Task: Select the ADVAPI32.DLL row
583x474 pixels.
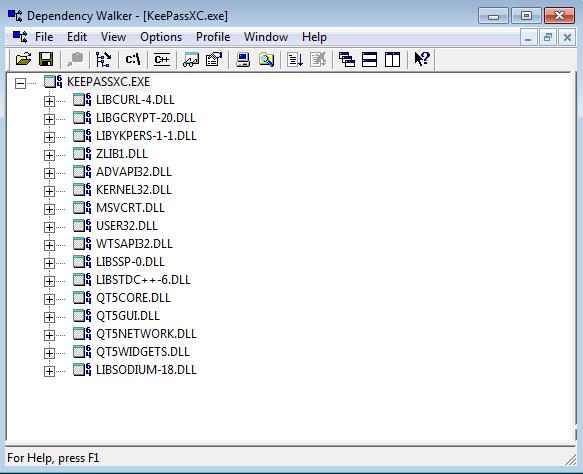Action: click(x=134, y=172)
